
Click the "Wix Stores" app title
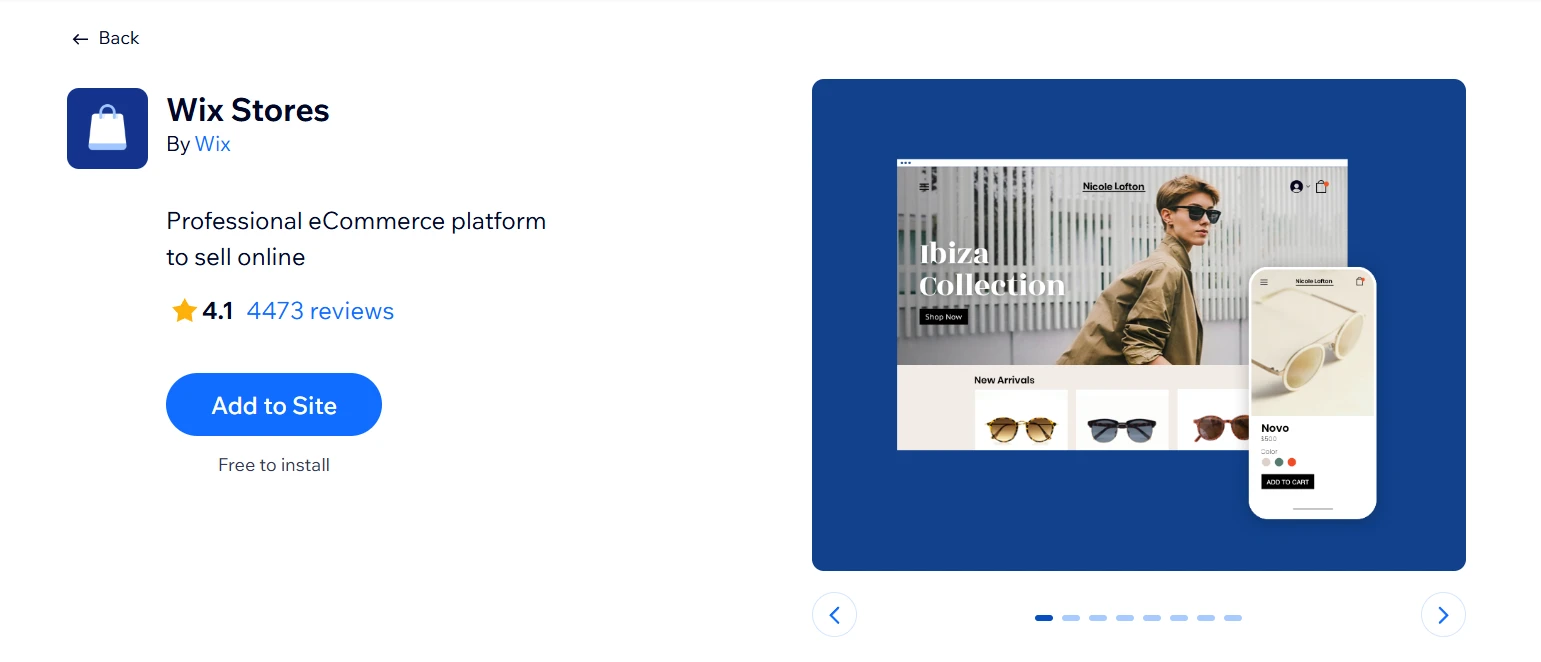pyautogui.click(x=248, y=109)
